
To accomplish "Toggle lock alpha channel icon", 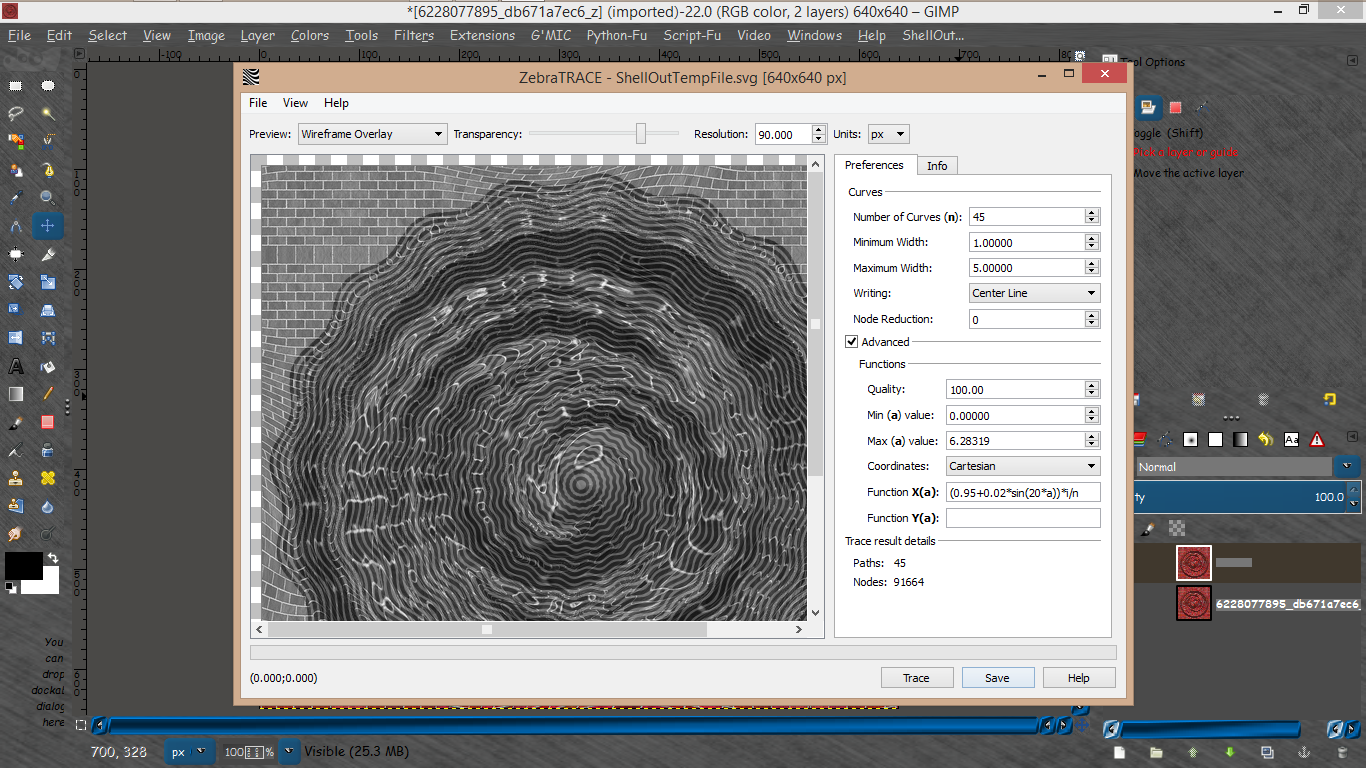I will click(1177, 528).
